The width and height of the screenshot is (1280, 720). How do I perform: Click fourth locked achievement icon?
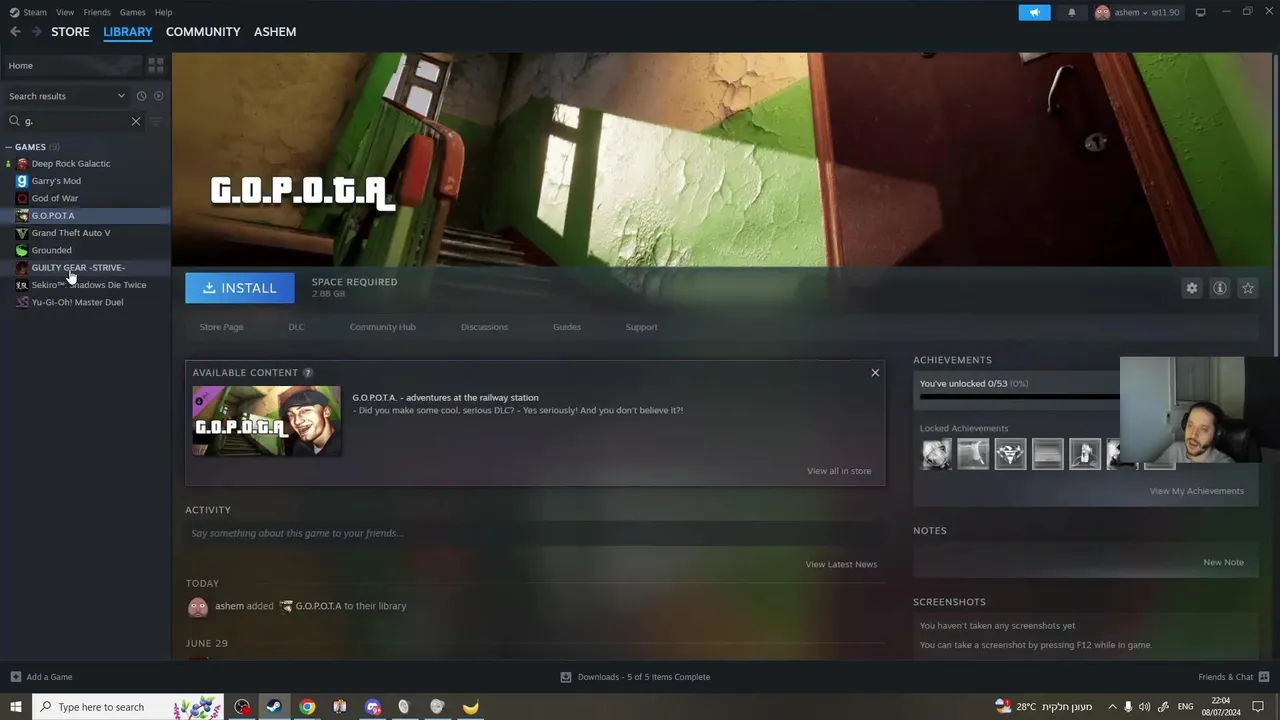[x=1047, y=454]
